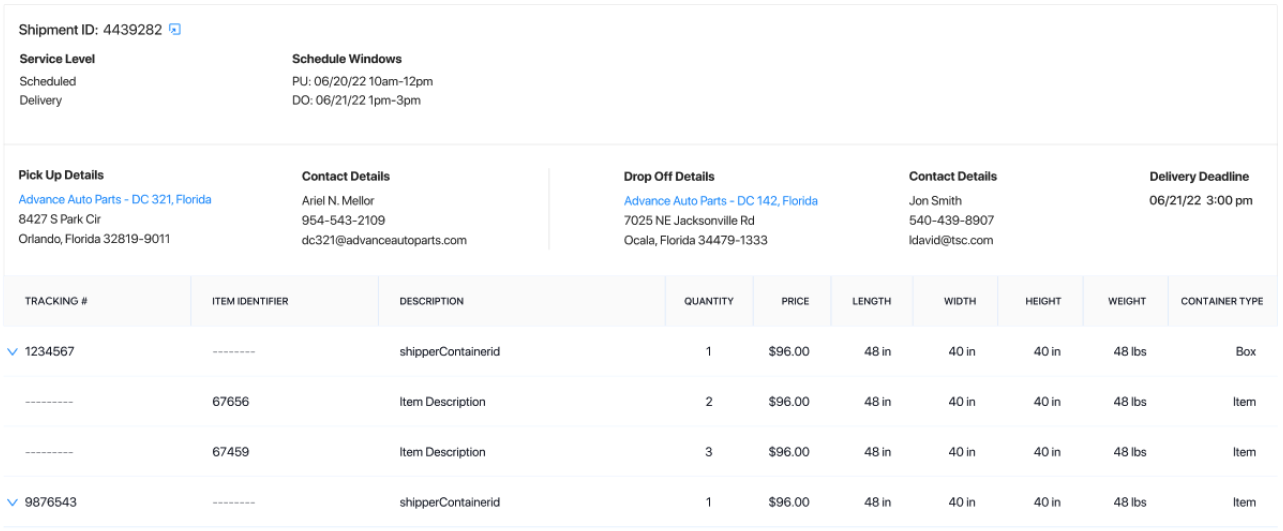
Task: Select the item identifier 67459 cell
Action: point(230,452)
